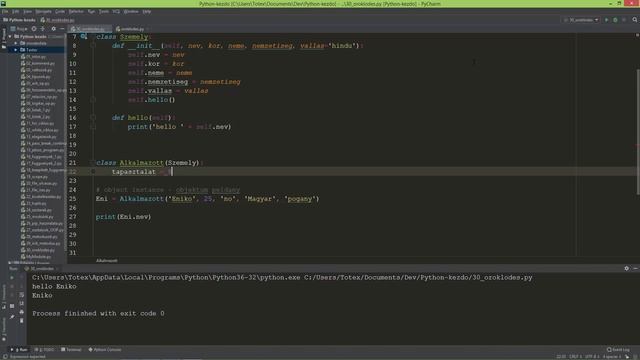
Task: Fold the __init__ method at line 8
Action: [x=93, y=46]
